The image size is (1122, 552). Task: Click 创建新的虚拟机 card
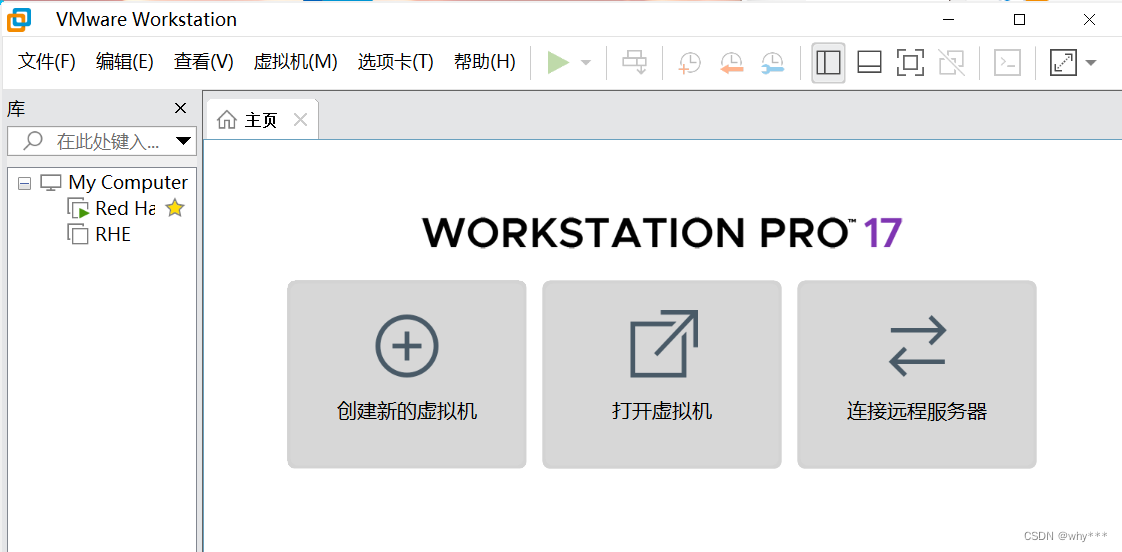pos(406,374)
